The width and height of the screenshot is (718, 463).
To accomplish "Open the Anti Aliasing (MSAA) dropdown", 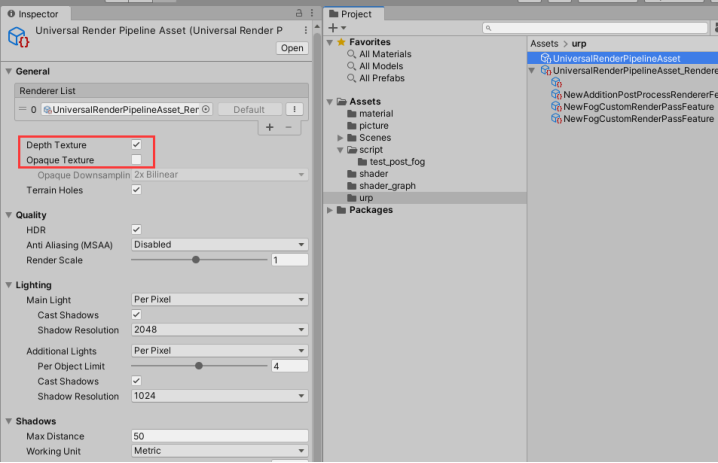I will pyautogui.click(x=219, y=245).
